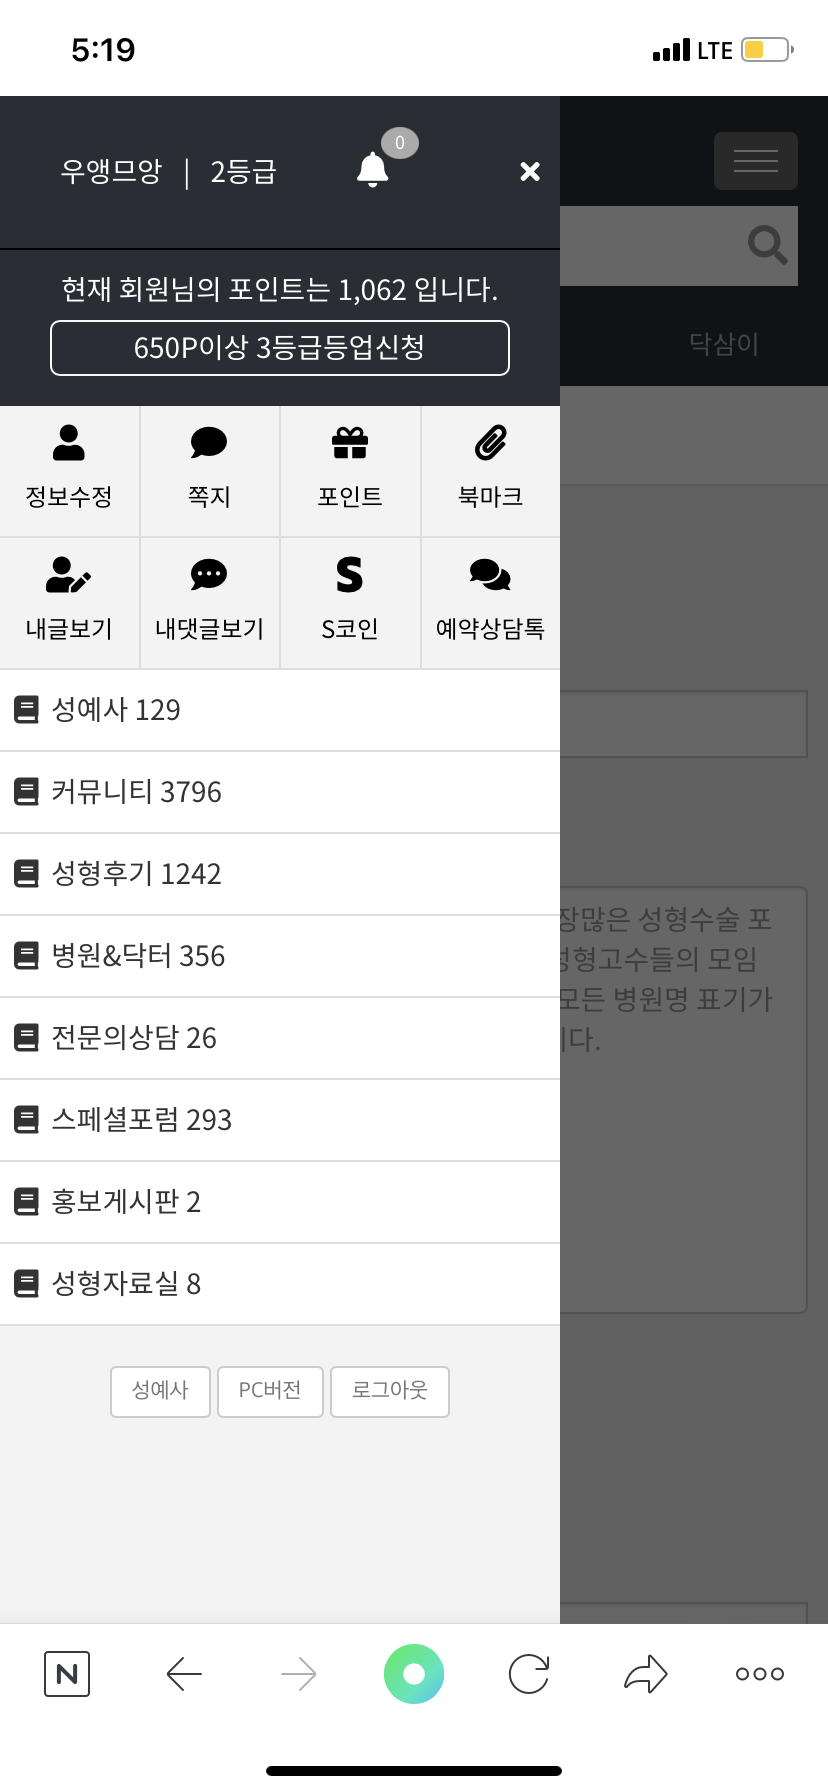This screenshot has height=1792, width=828.
Task: Open 북마크 paperclip icon
Action: [x=490, y=443]
